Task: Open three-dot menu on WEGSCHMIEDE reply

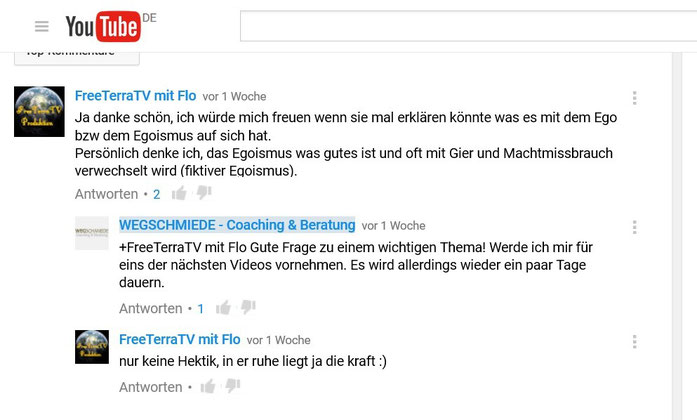Action: [634, 227]
